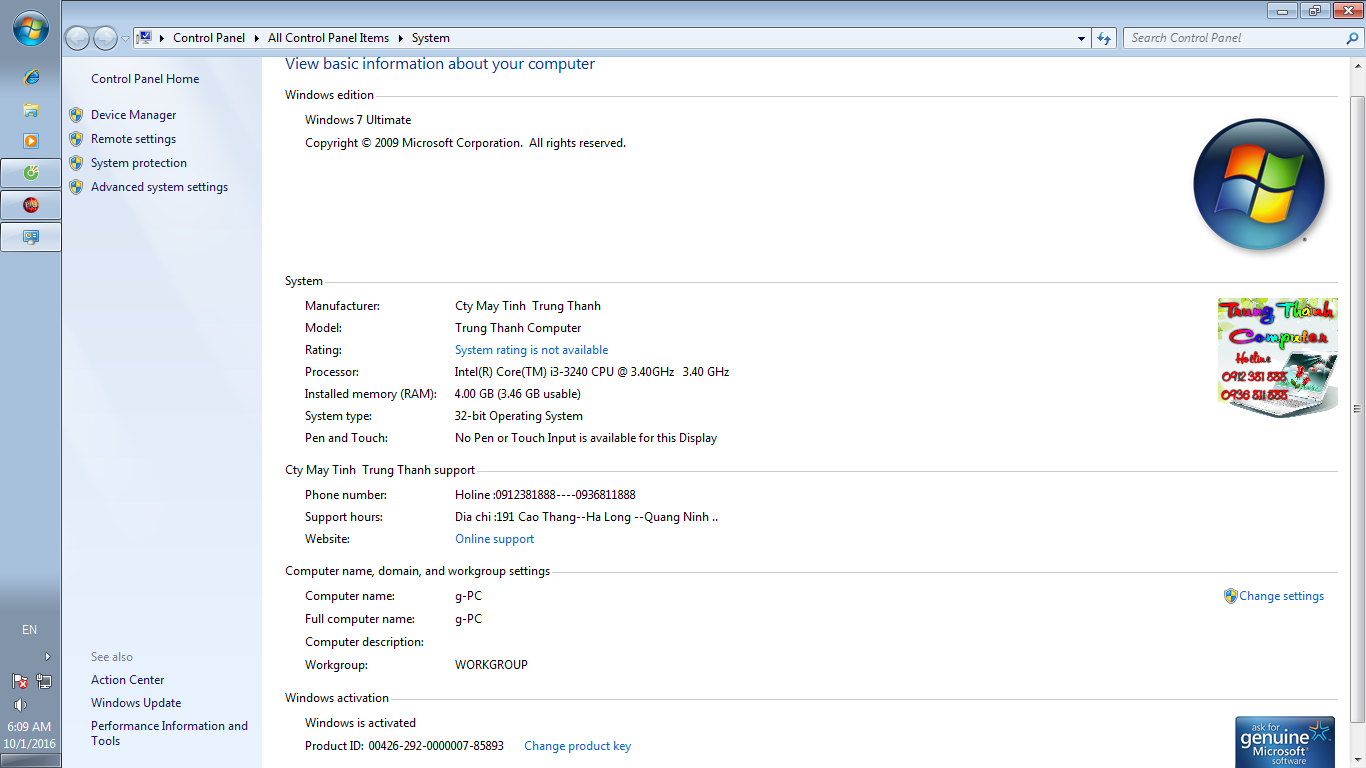Open the Windows Start menu orb

pyautogui.click(x=30, y=29)
